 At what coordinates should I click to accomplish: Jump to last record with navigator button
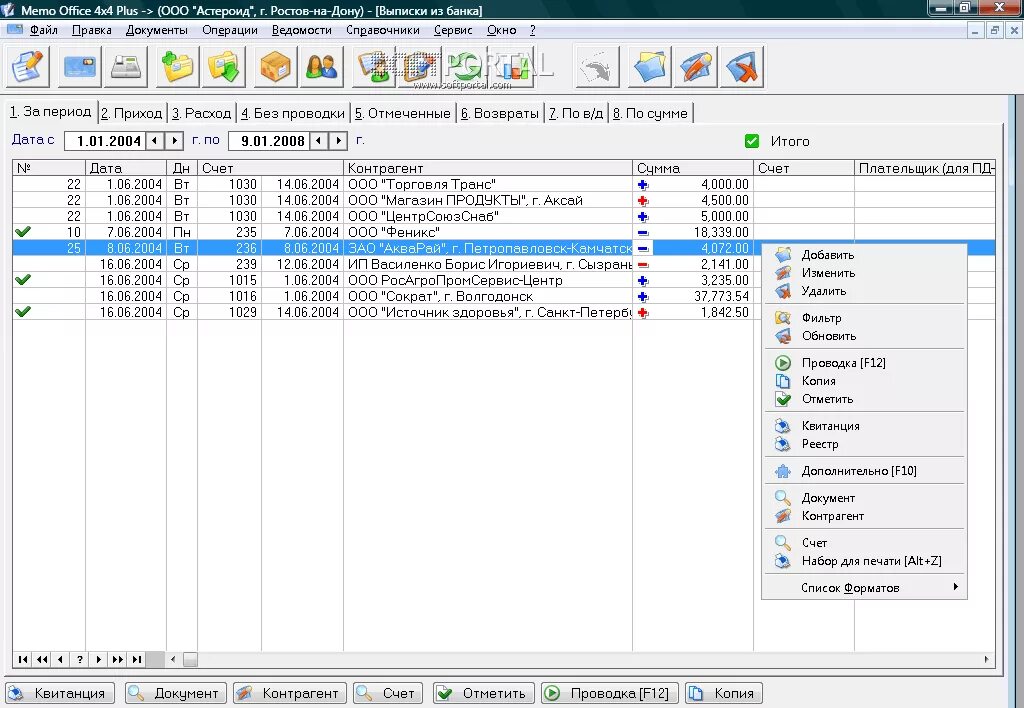[136, 659]
